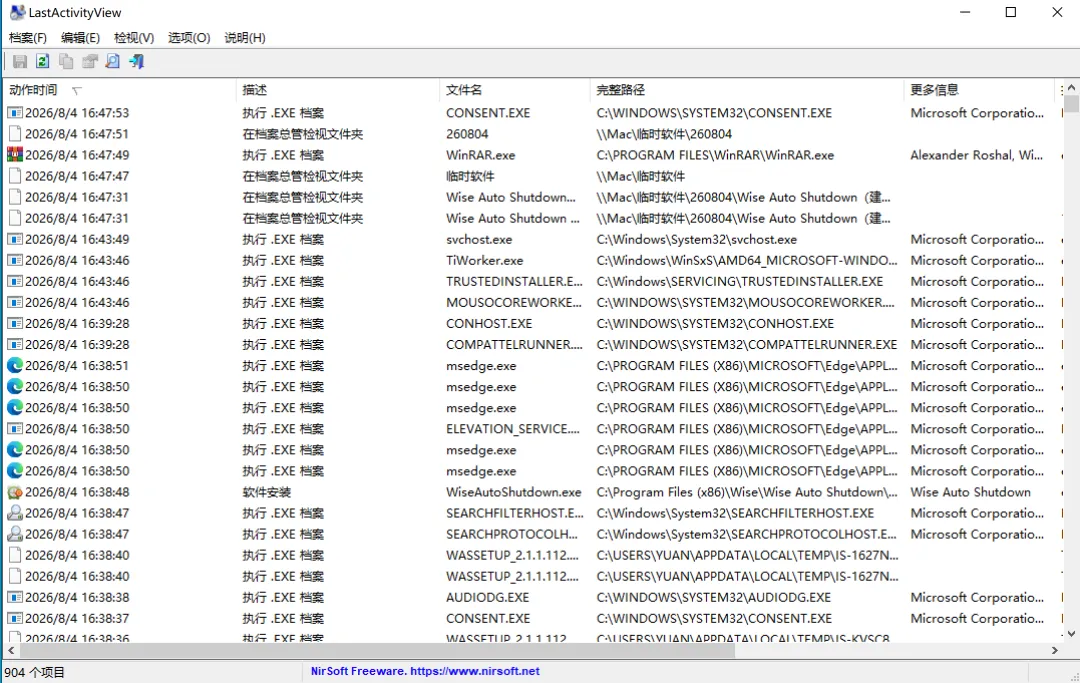Click the Save selected items toolbar icon

20,61
